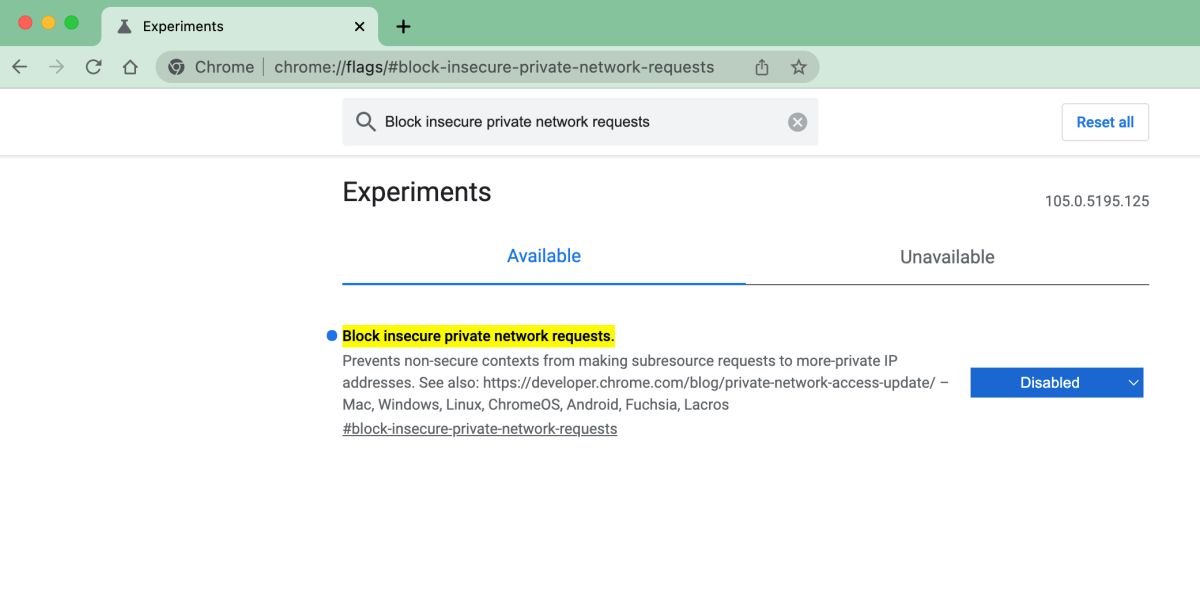1200x605 pixels.
Task: Open a new tab with plus button
Action: [x=403, y=26]
